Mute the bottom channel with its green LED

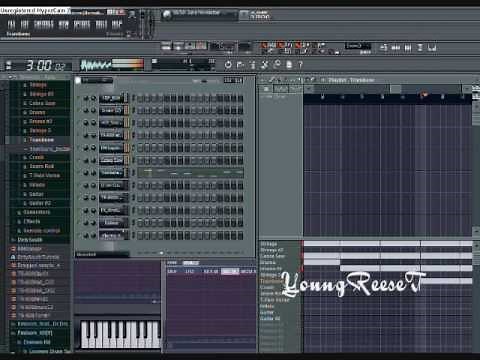click(78, 235)
